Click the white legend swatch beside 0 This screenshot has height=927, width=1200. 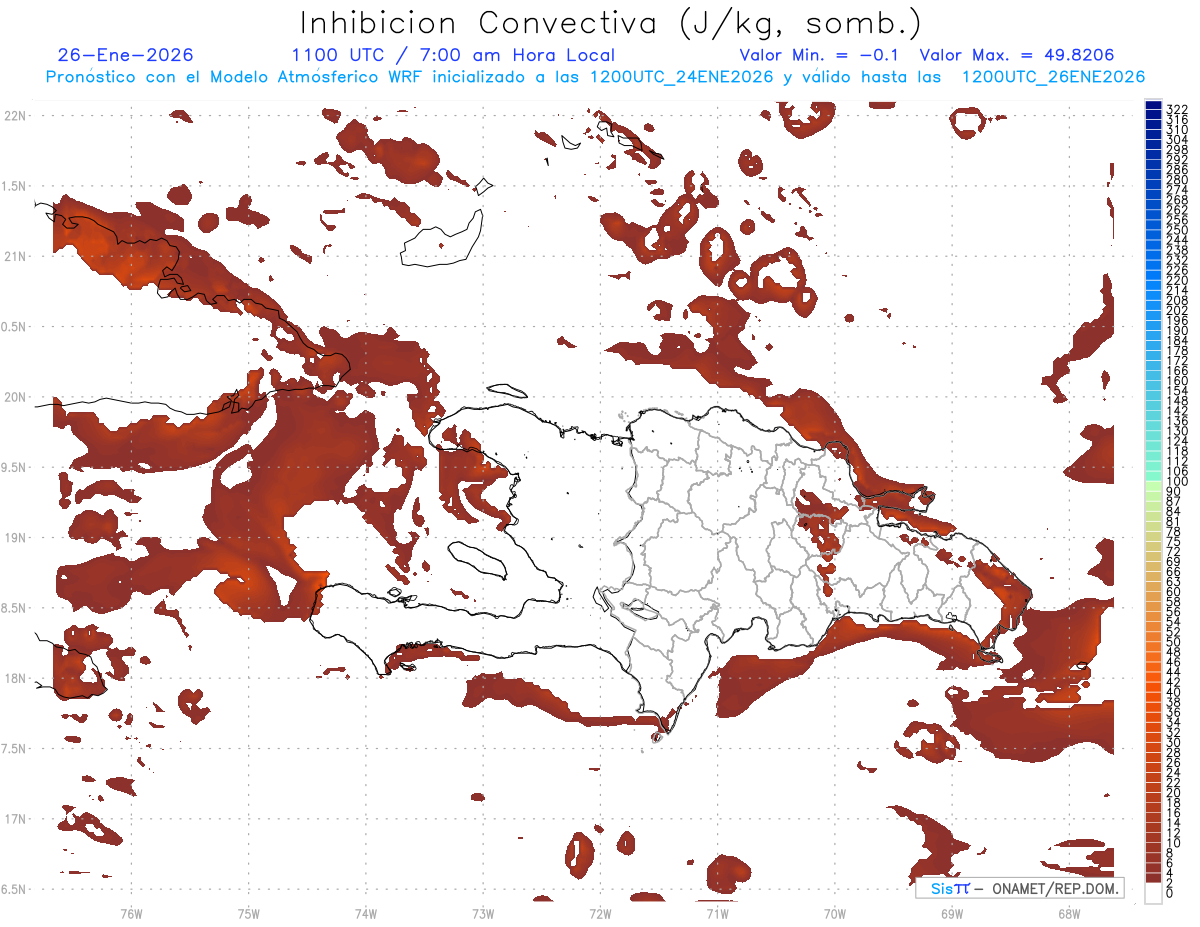(1153, 893)
